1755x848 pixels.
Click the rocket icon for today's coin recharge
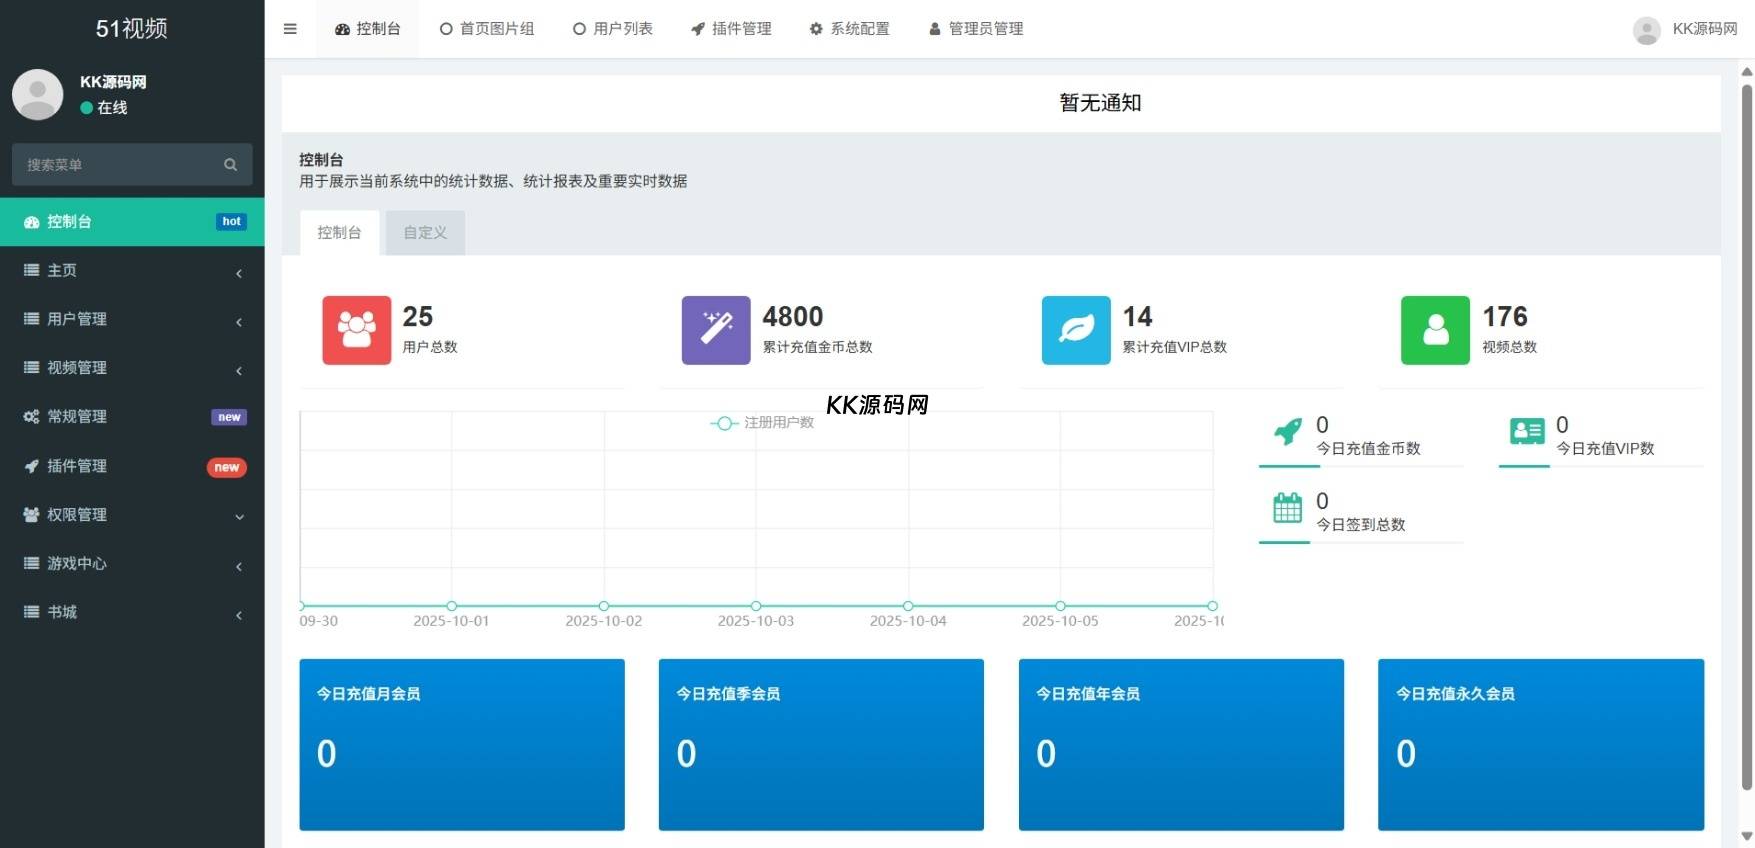click(1288, 432)
